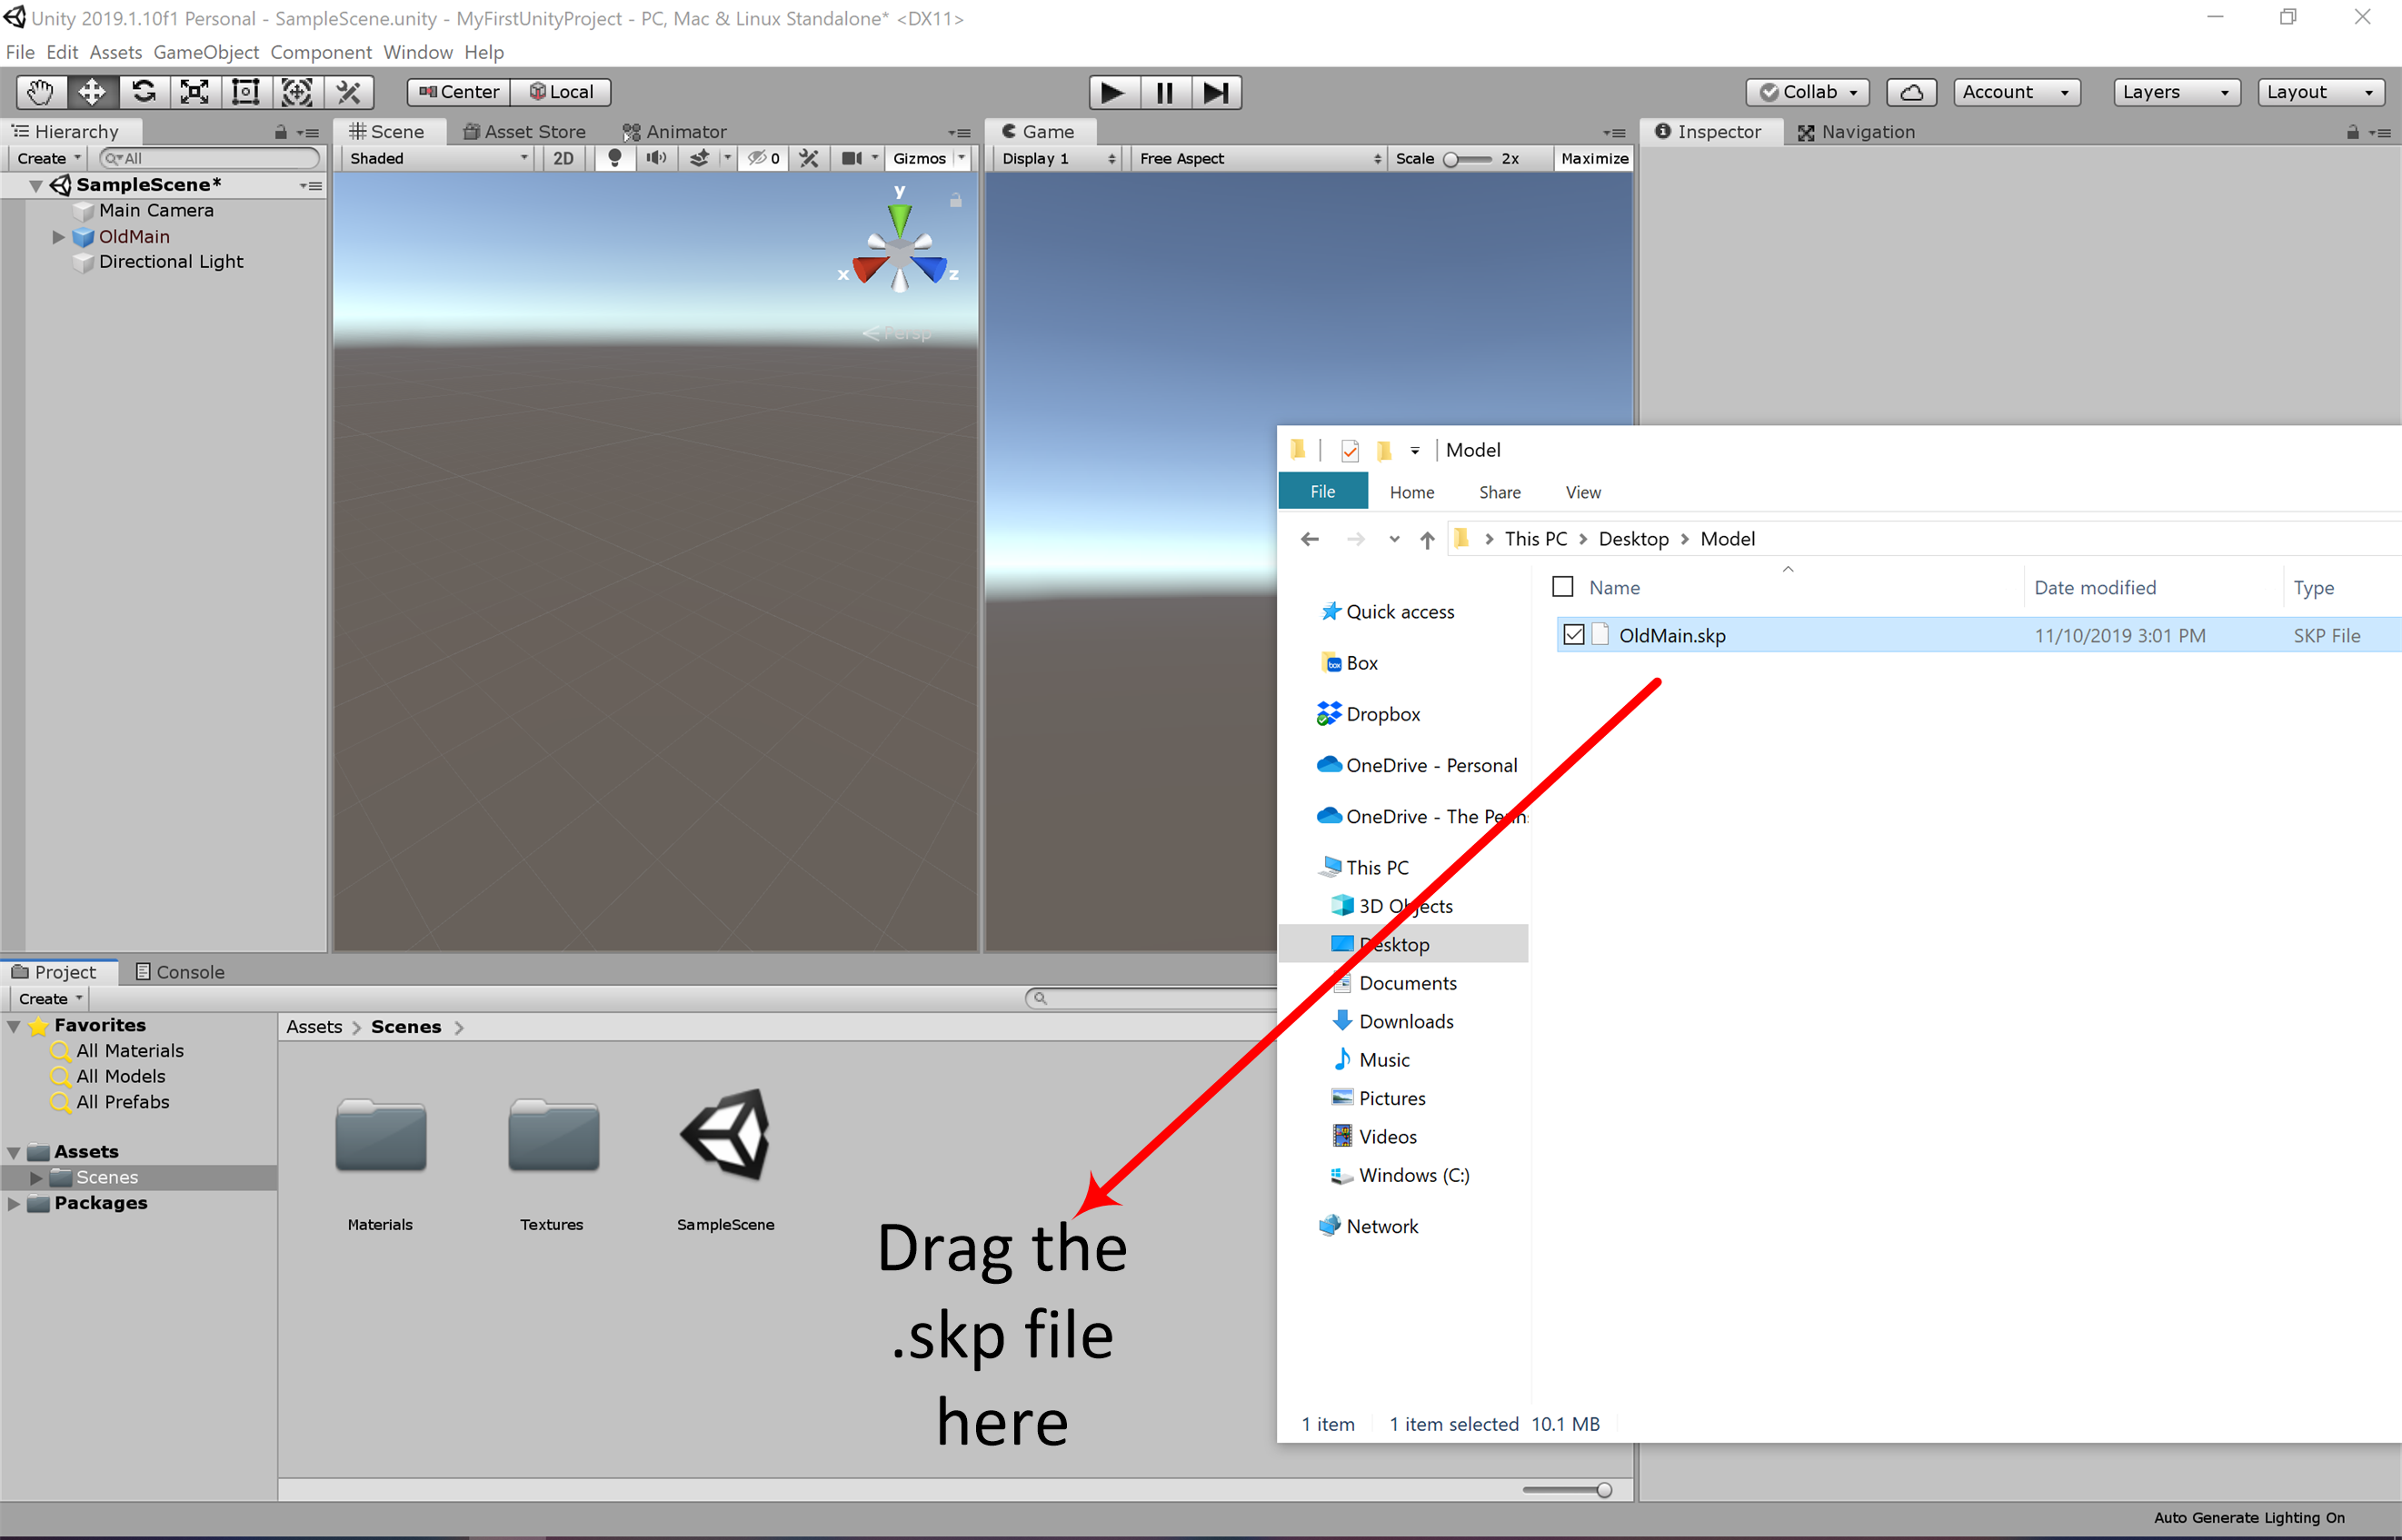Select the Scale tool
This screenshot has height=1540, width=2402.
tap(195, 92)
